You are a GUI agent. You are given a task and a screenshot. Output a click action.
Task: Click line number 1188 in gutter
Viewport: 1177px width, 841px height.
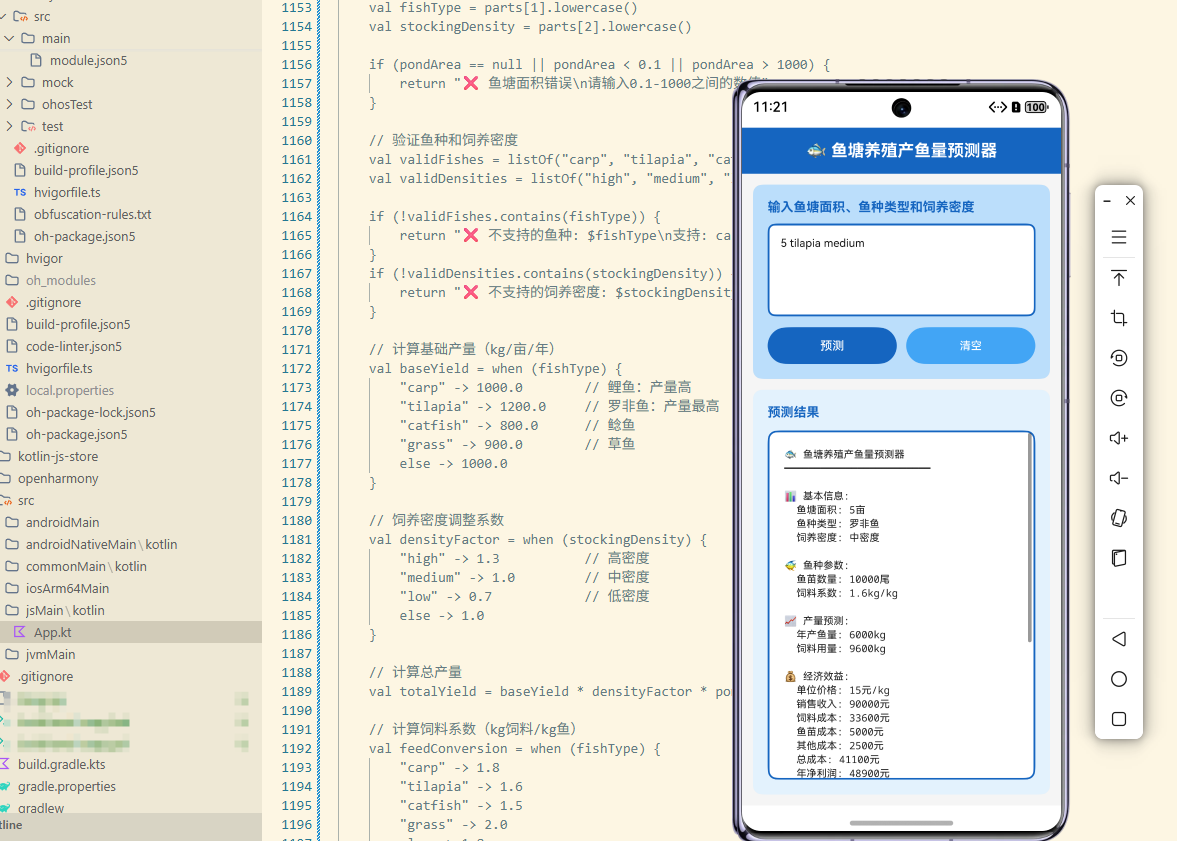[297, 672]
